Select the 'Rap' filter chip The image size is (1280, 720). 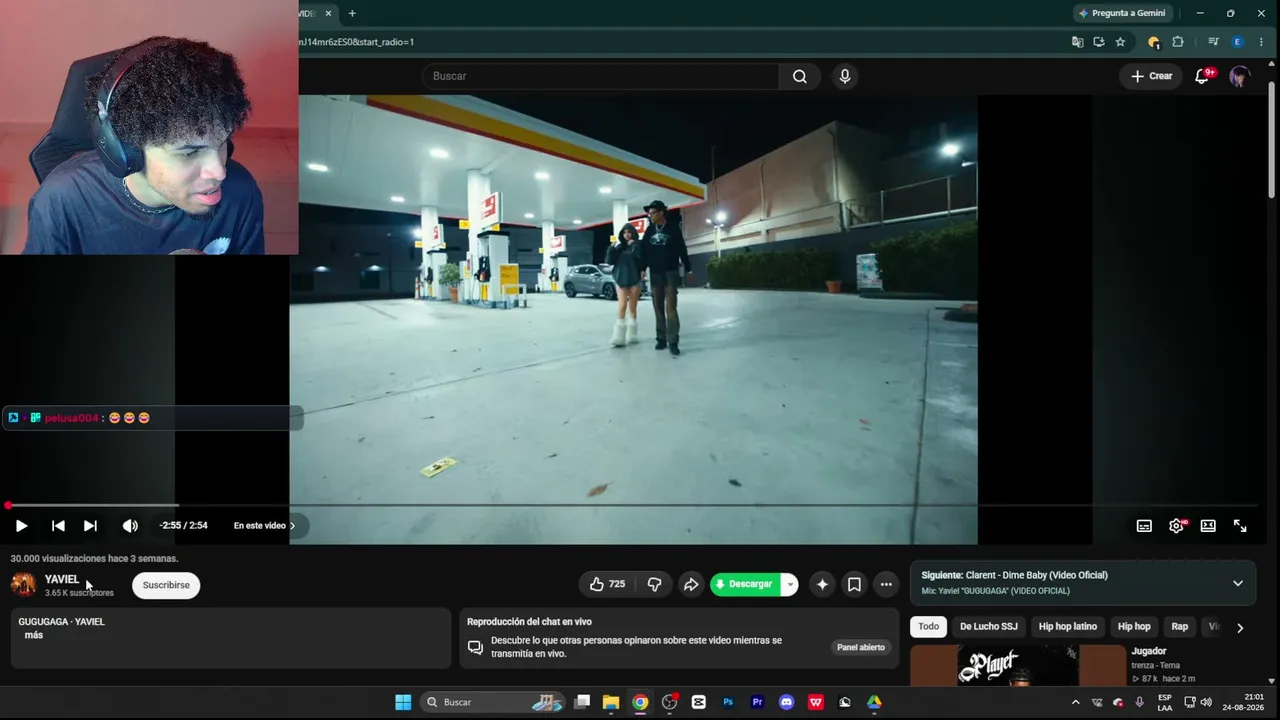click(x=1180, y=626)
